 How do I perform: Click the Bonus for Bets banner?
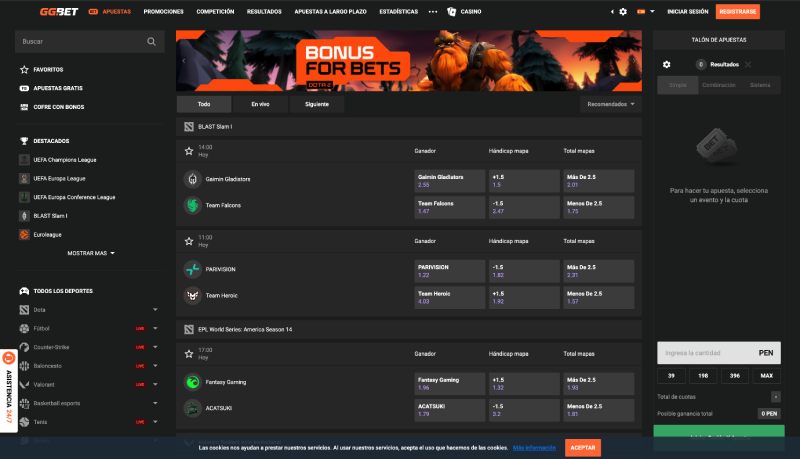(x=409, y=61)
